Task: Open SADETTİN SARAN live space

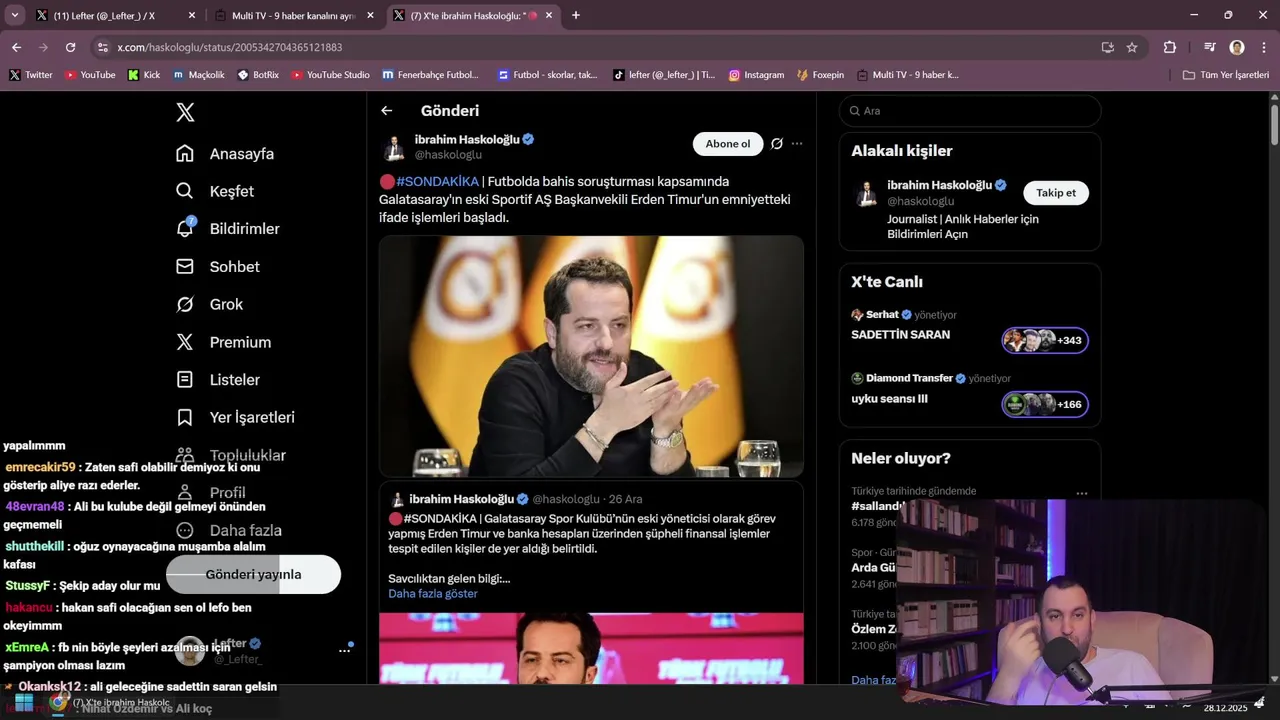Action: coord(900,335)
